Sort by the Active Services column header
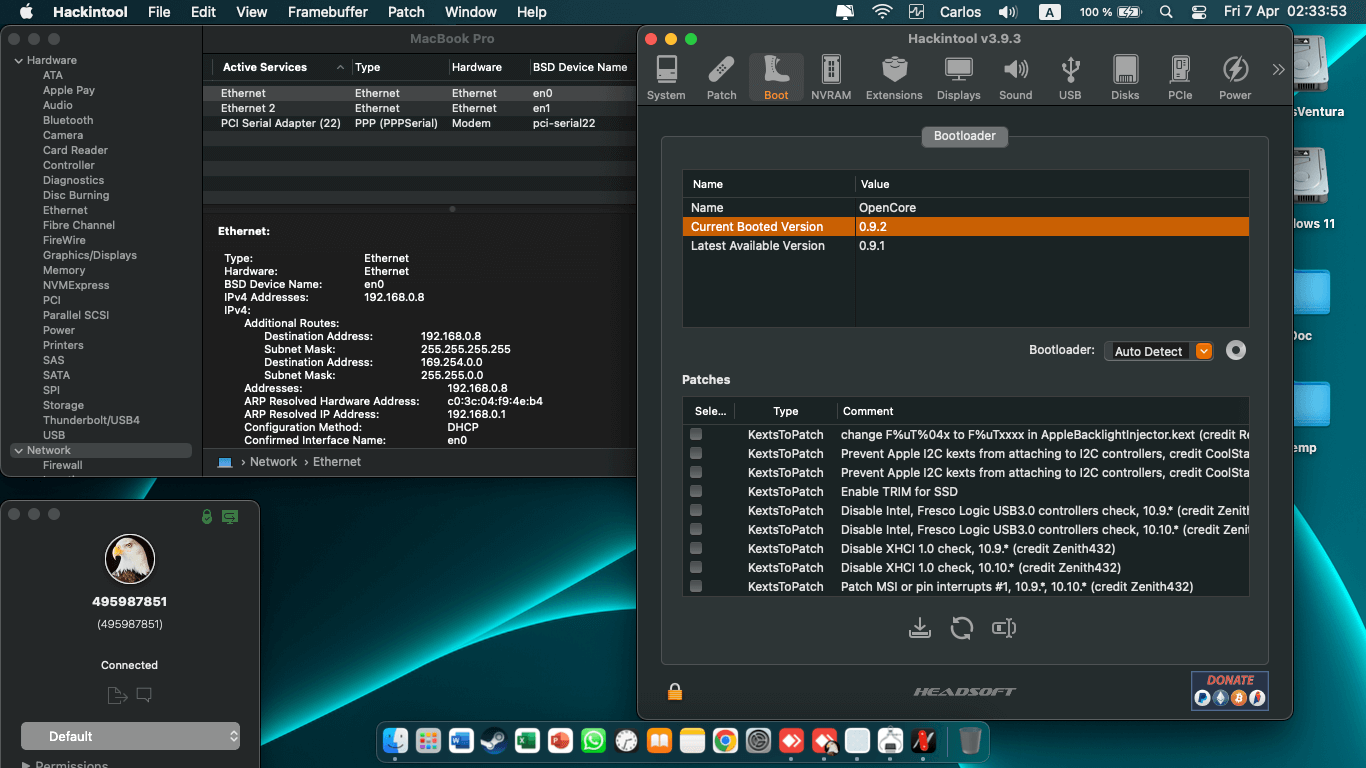Viewport: 1366px width, 768px height. click(265, 67)
